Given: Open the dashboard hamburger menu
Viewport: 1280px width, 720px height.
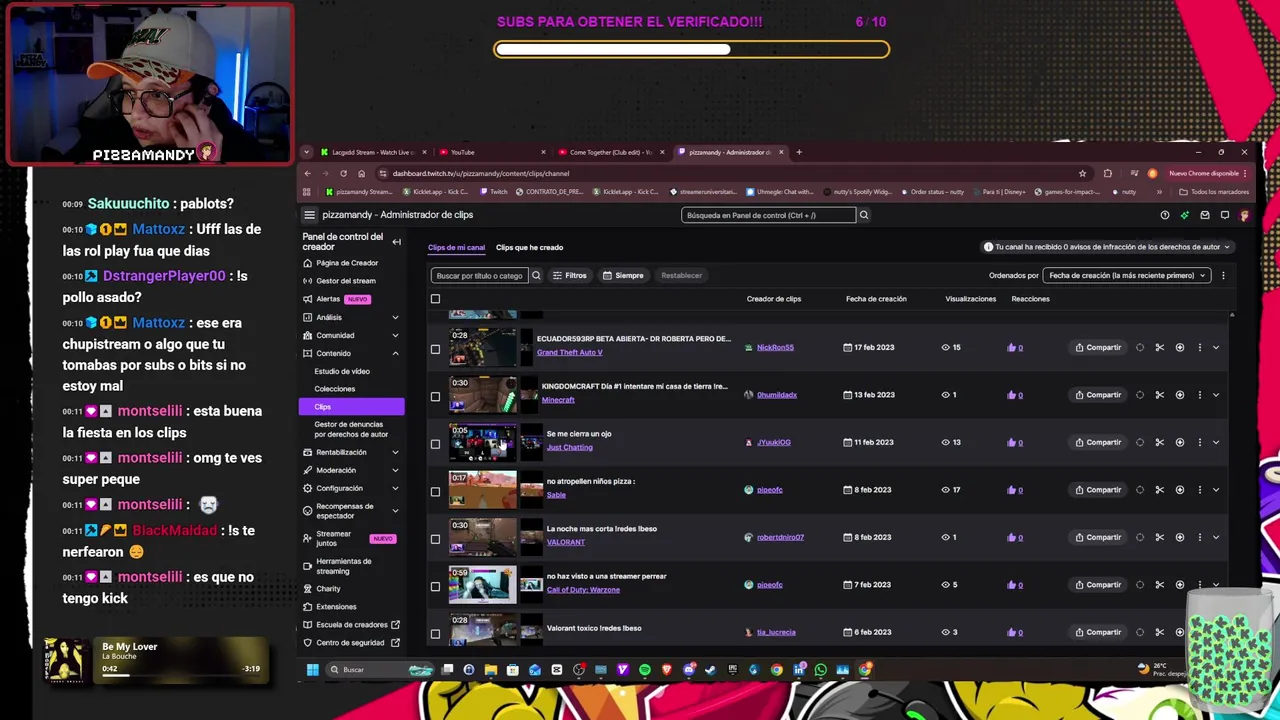Looking at the screenshot, I should click(309, 215).
